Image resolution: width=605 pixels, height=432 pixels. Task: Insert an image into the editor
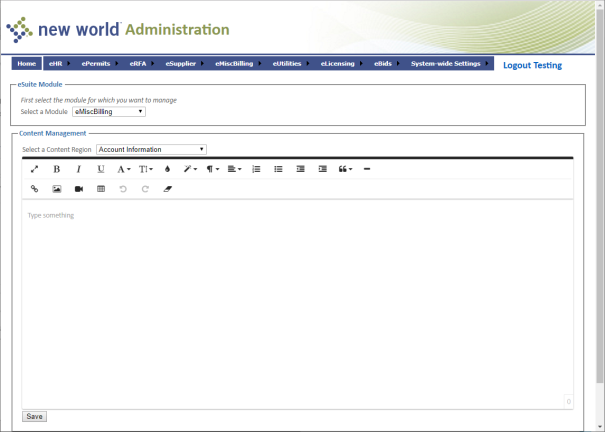pyautogui.click(x=57, y=188)
